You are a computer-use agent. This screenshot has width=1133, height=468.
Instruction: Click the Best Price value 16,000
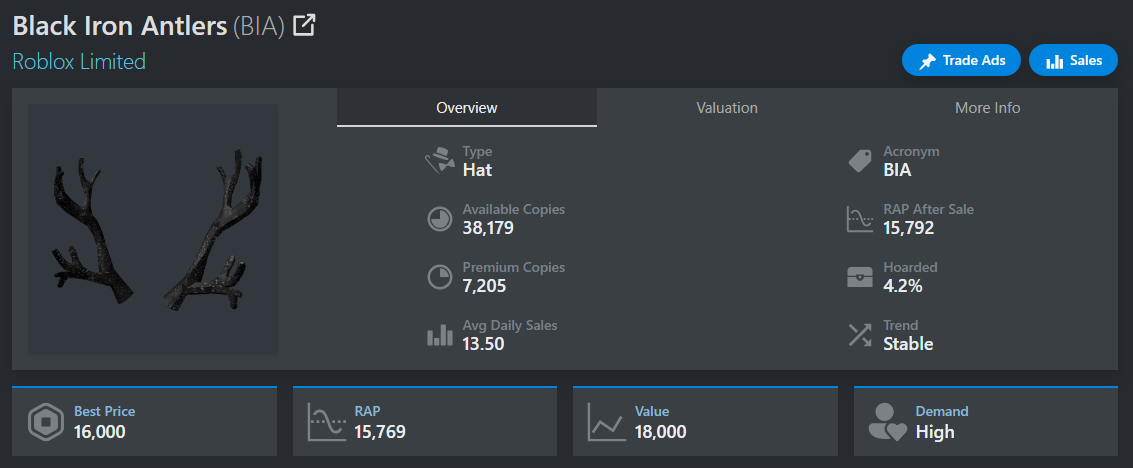pos(100,432)
